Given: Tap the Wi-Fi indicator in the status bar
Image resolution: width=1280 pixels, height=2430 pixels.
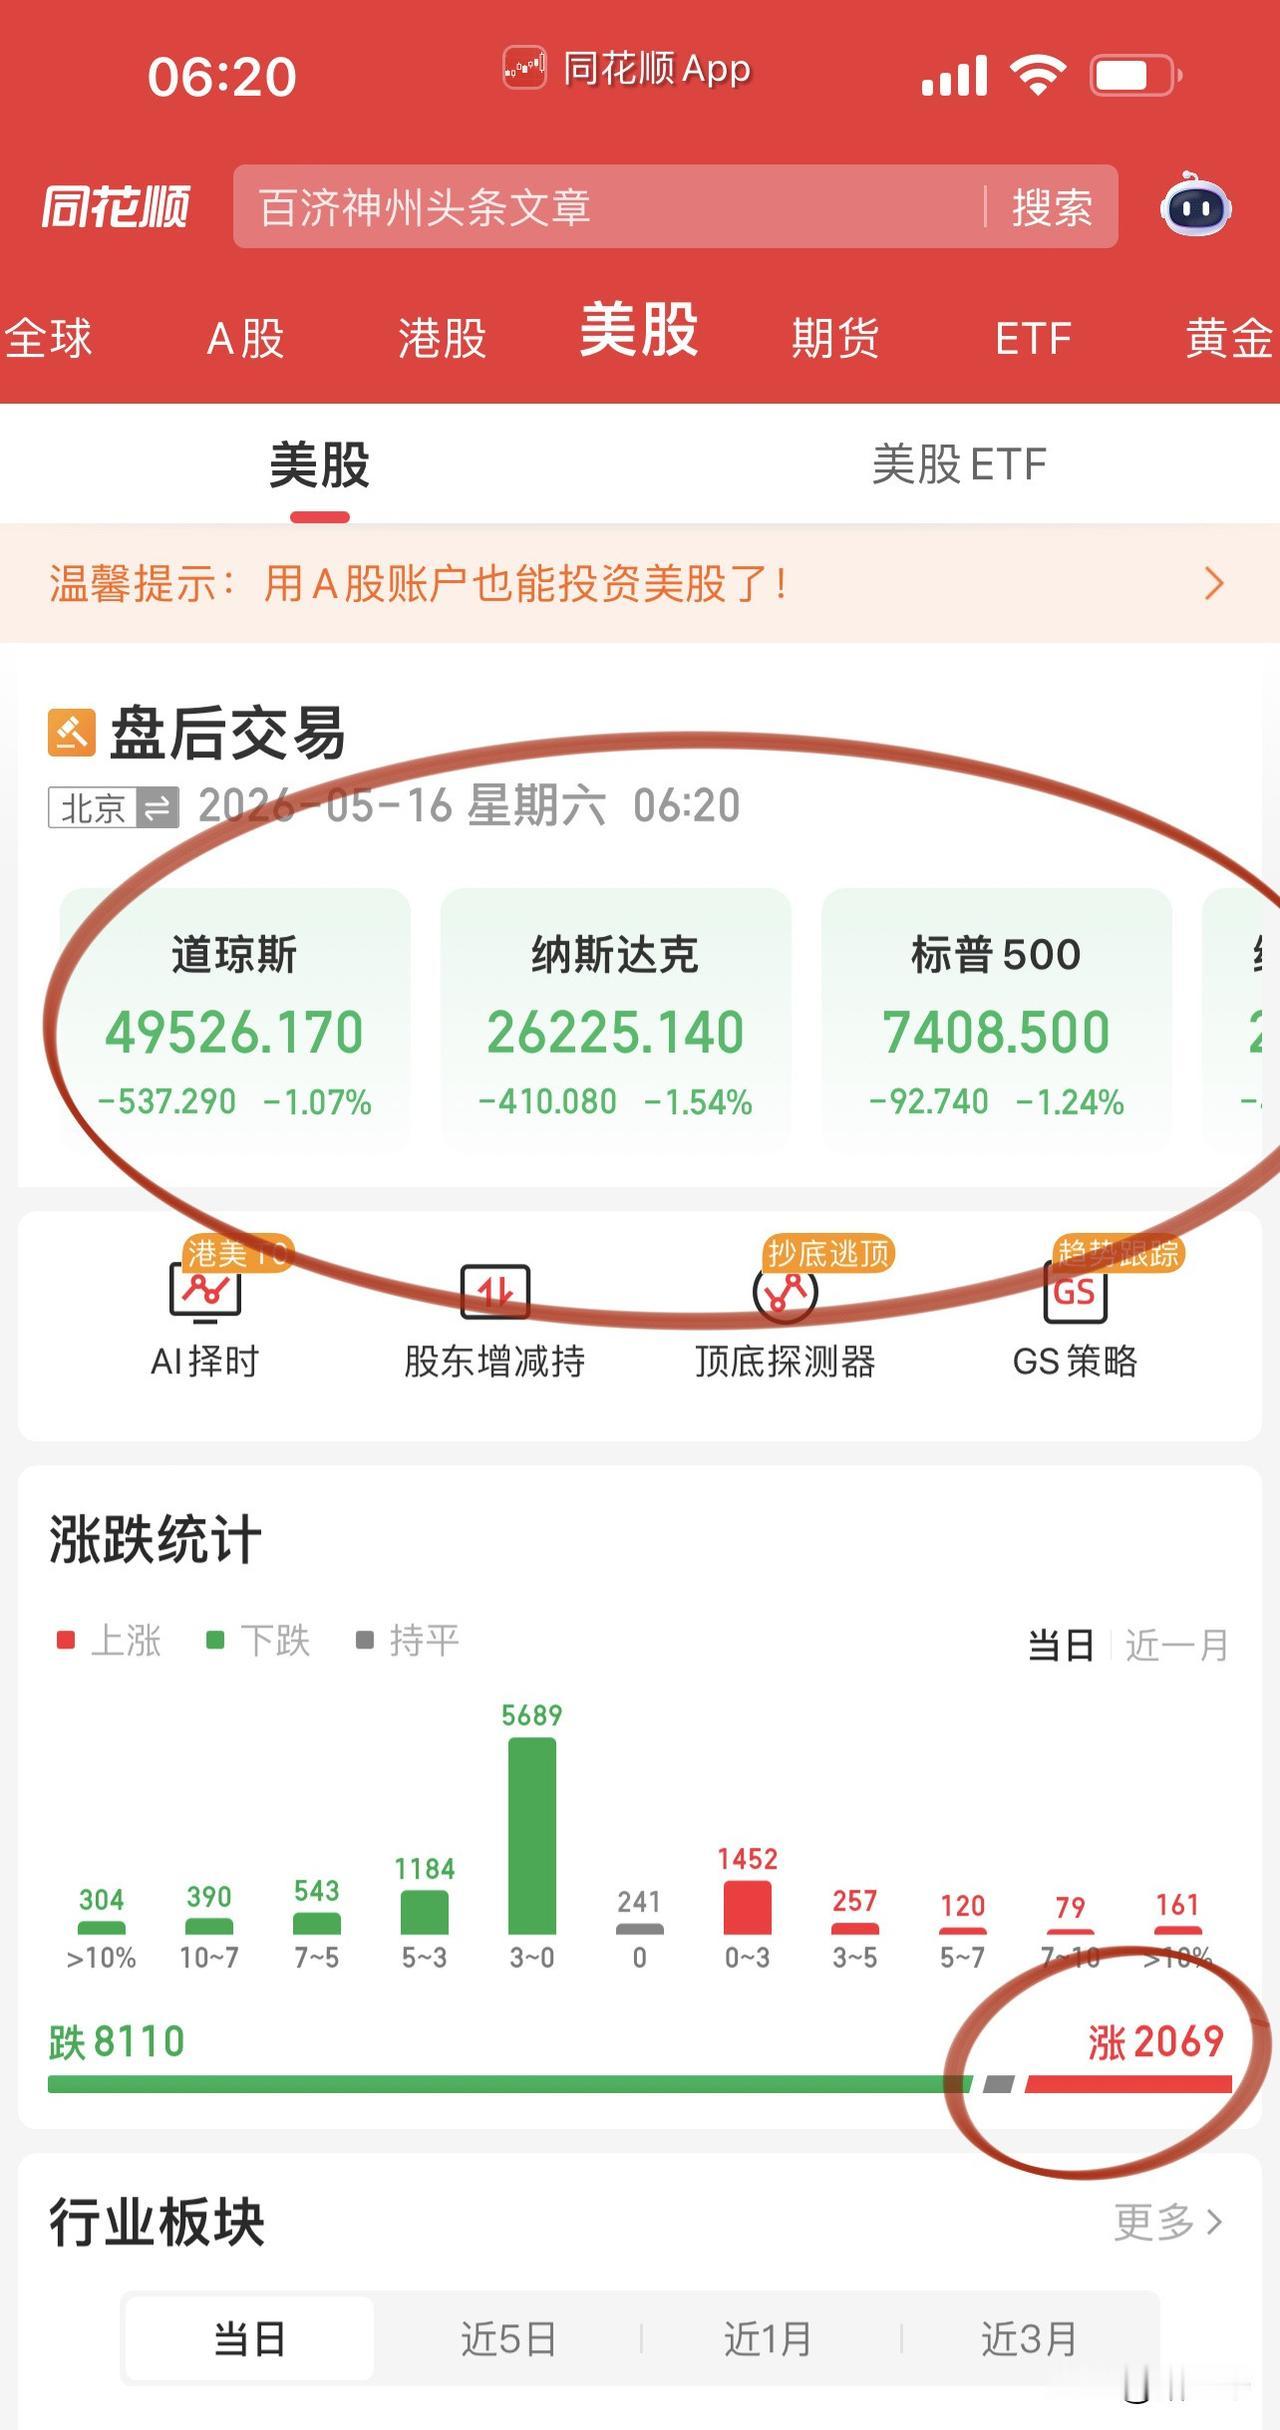Looking at the screenshot, I should [x=1038, y=75].
